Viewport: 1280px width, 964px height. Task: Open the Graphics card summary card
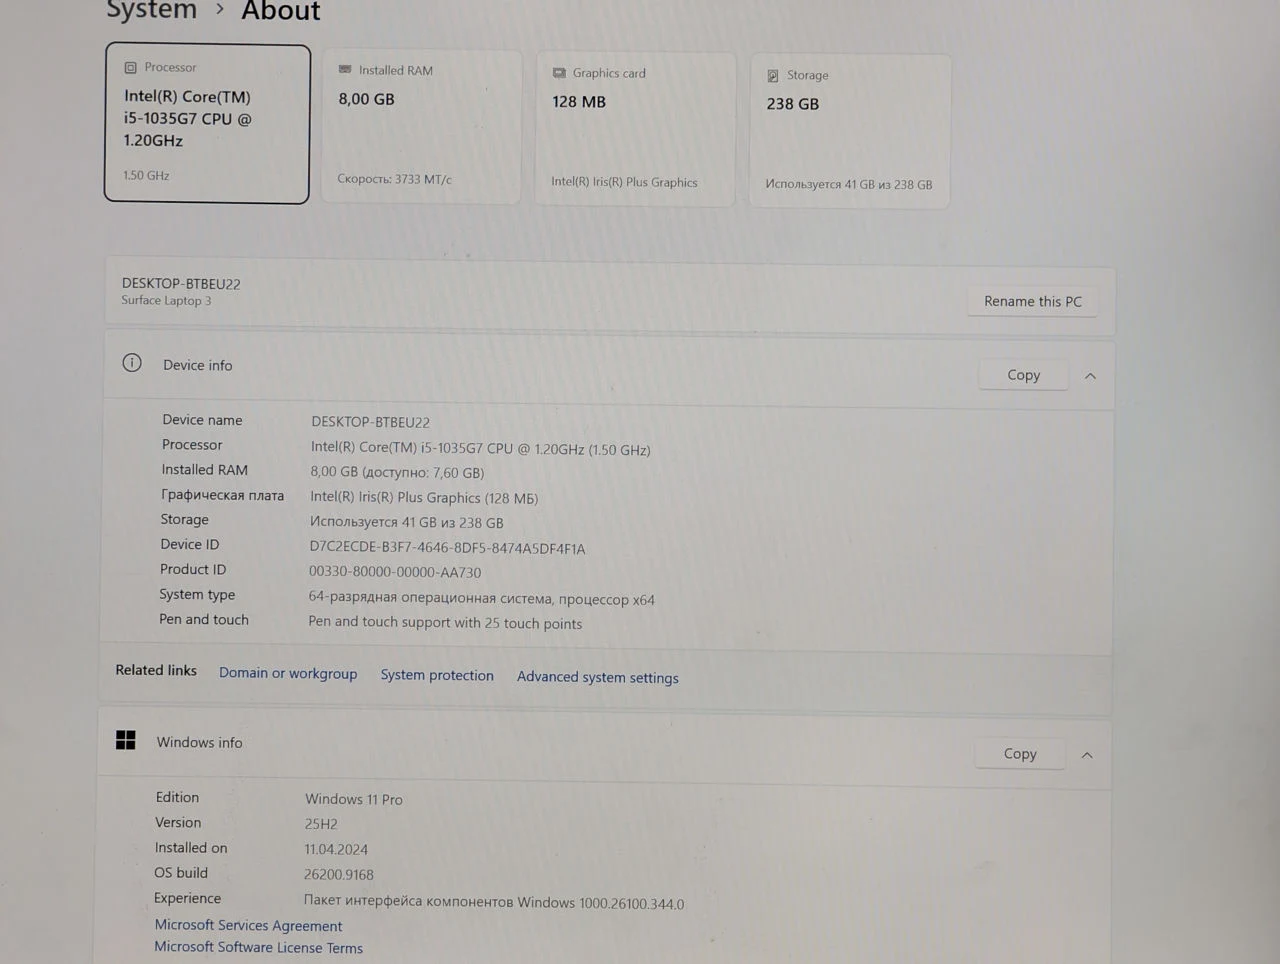point(635,129)
